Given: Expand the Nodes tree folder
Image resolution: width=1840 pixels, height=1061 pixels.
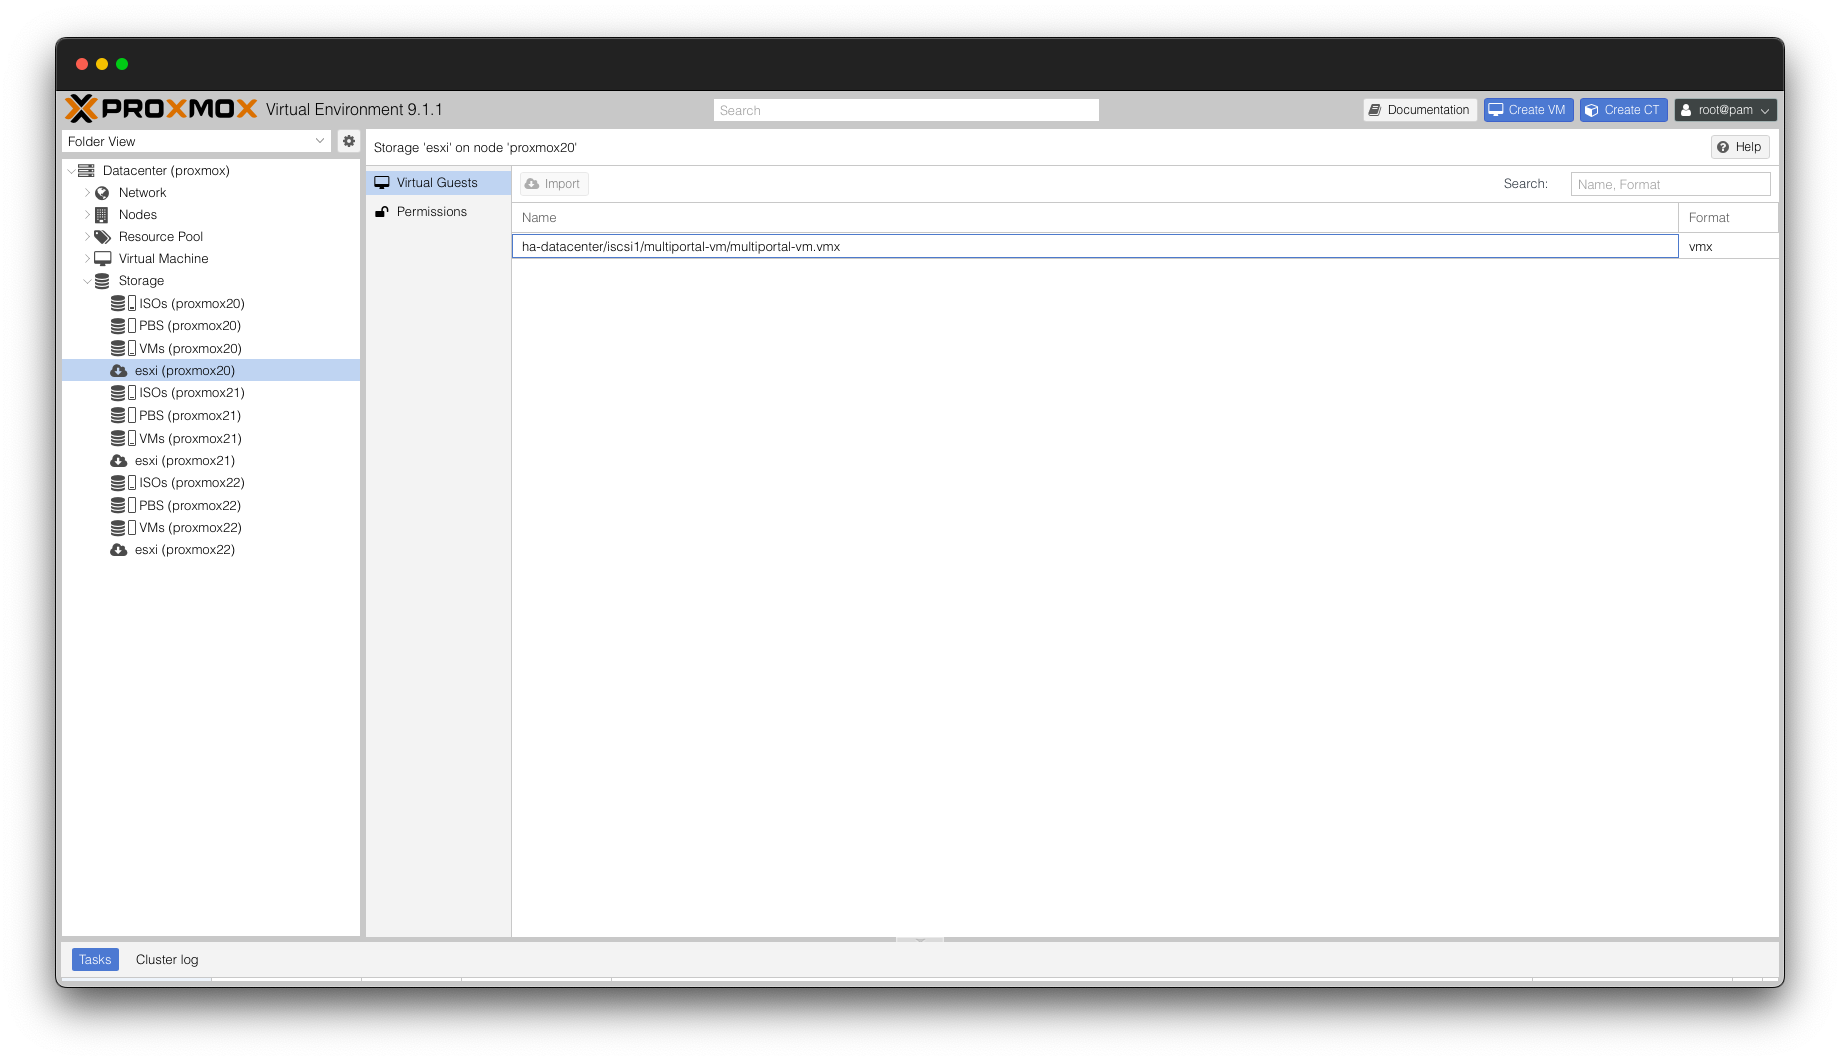Looking at the screenshot, I should coord(87,215).
